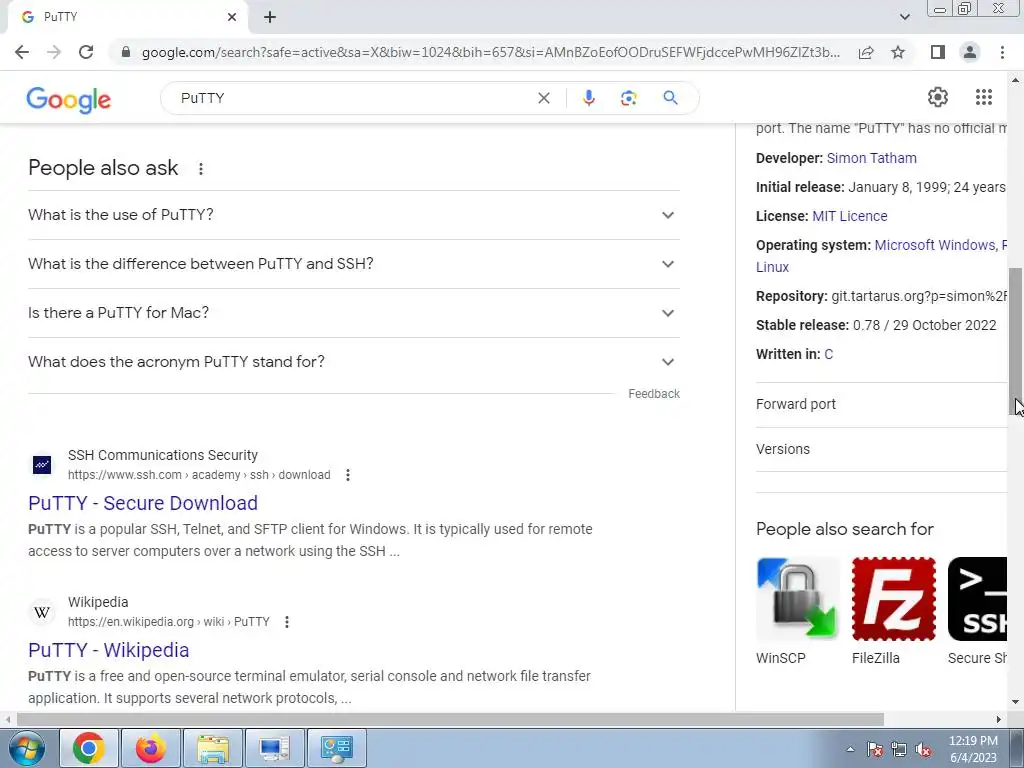Click the SSH Communications Security favicon
1024x768 pixels.
tap(42, 465)
